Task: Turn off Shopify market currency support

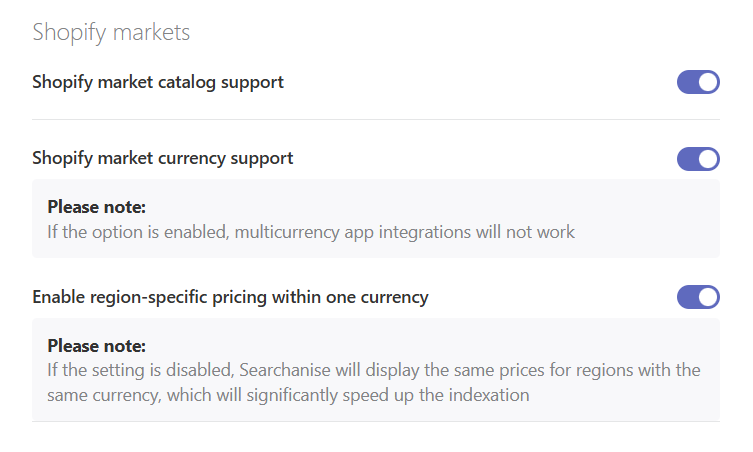Action: (698, 158)
